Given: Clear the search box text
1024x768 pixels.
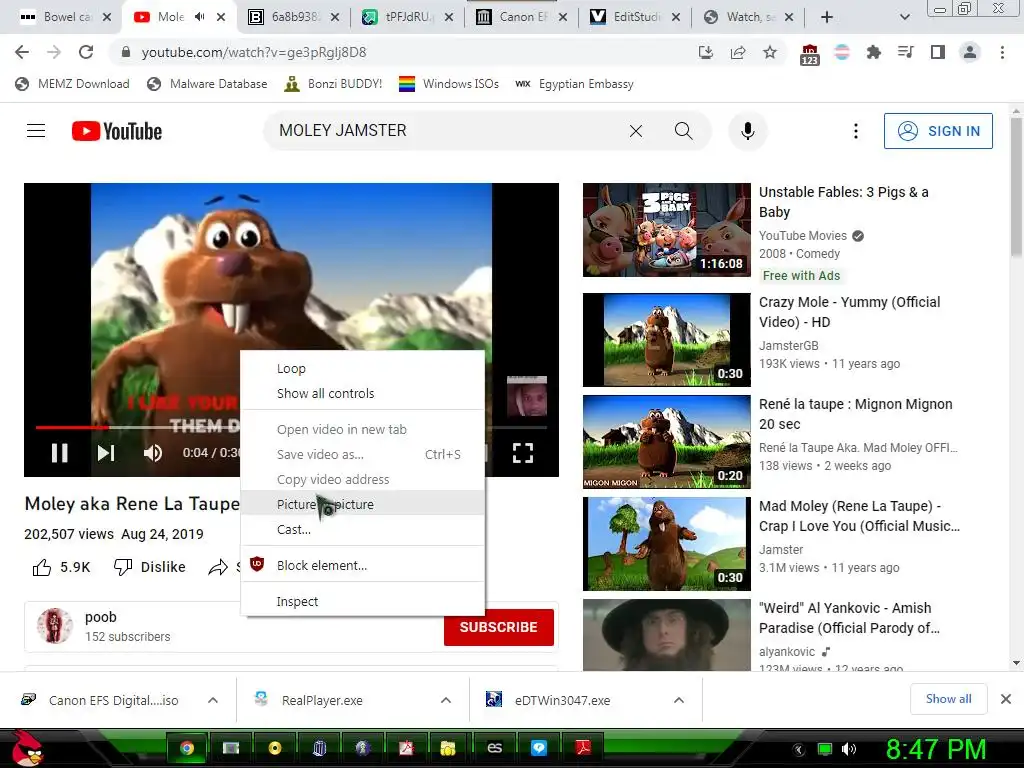Looking at the screenshot, I should pos(635,131).
